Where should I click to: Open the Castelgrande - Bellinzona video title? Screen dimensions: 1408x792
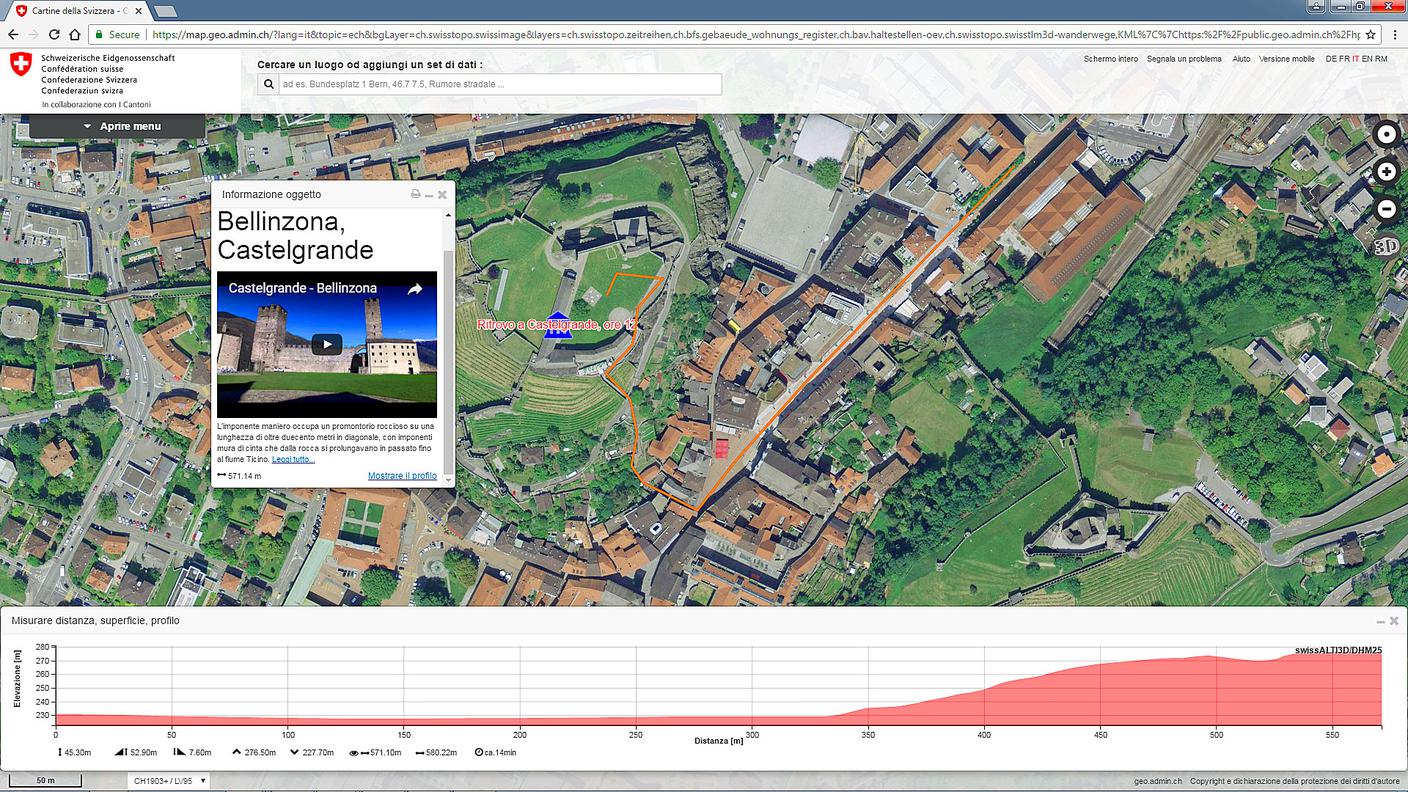pyautogui.click(x=303, y=288)
